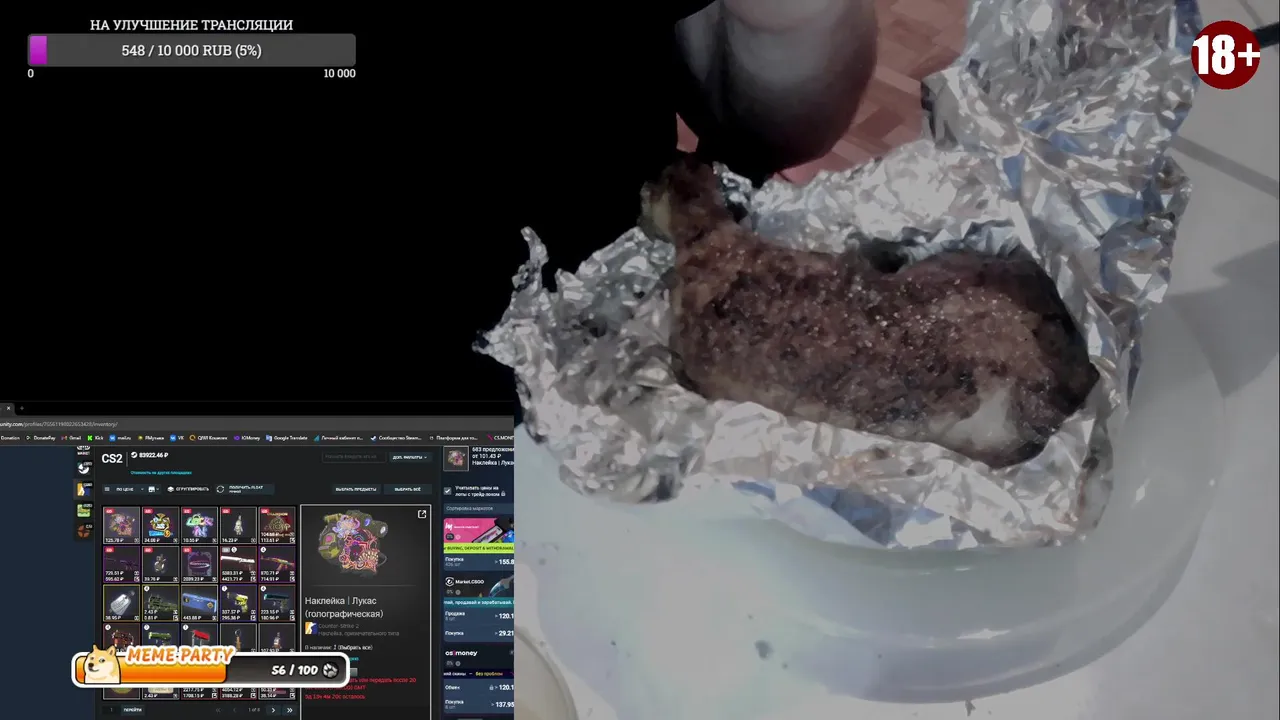
Task: Open the mail.ru bookmark
Action: pos(120,437)
